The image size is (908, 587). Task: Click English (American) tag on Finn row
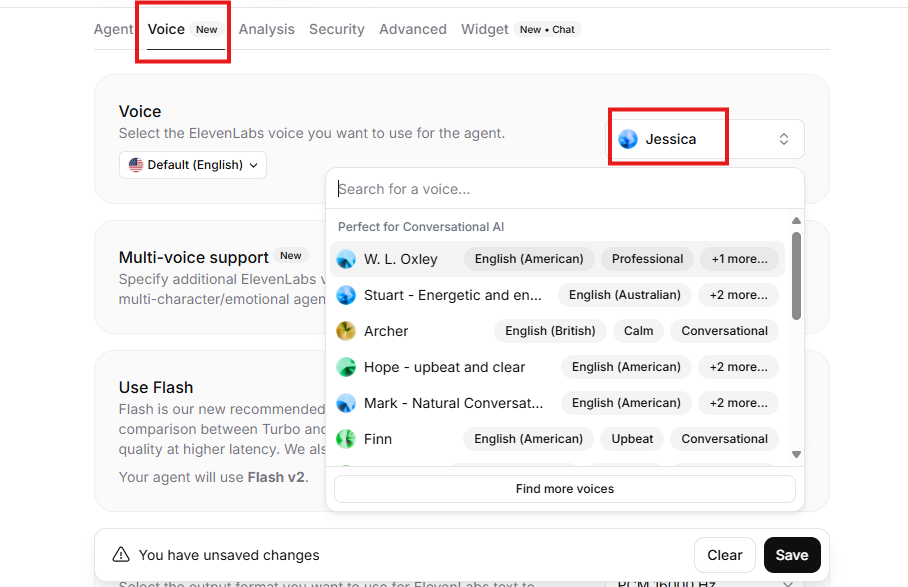coord(528,439)
